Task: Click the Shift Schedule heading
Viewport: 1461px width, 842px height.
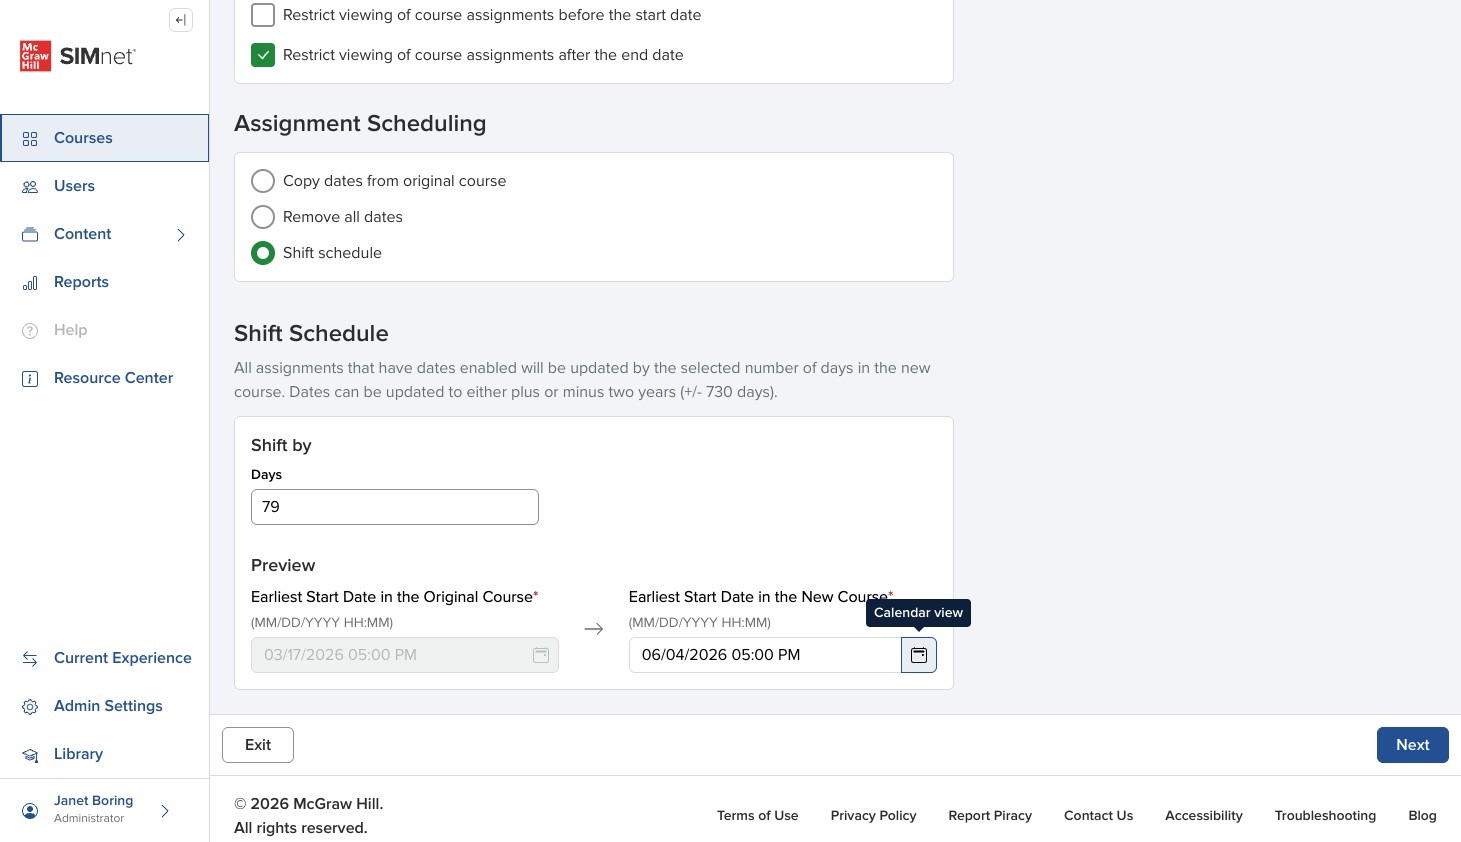Action: 311,334
